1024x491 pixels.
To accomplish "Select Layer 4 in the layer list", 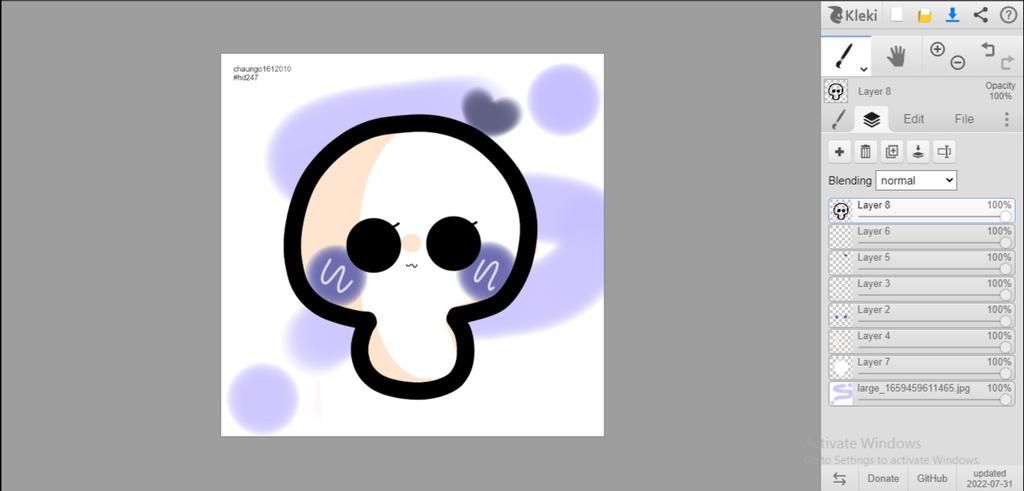I will click(921, 341).
